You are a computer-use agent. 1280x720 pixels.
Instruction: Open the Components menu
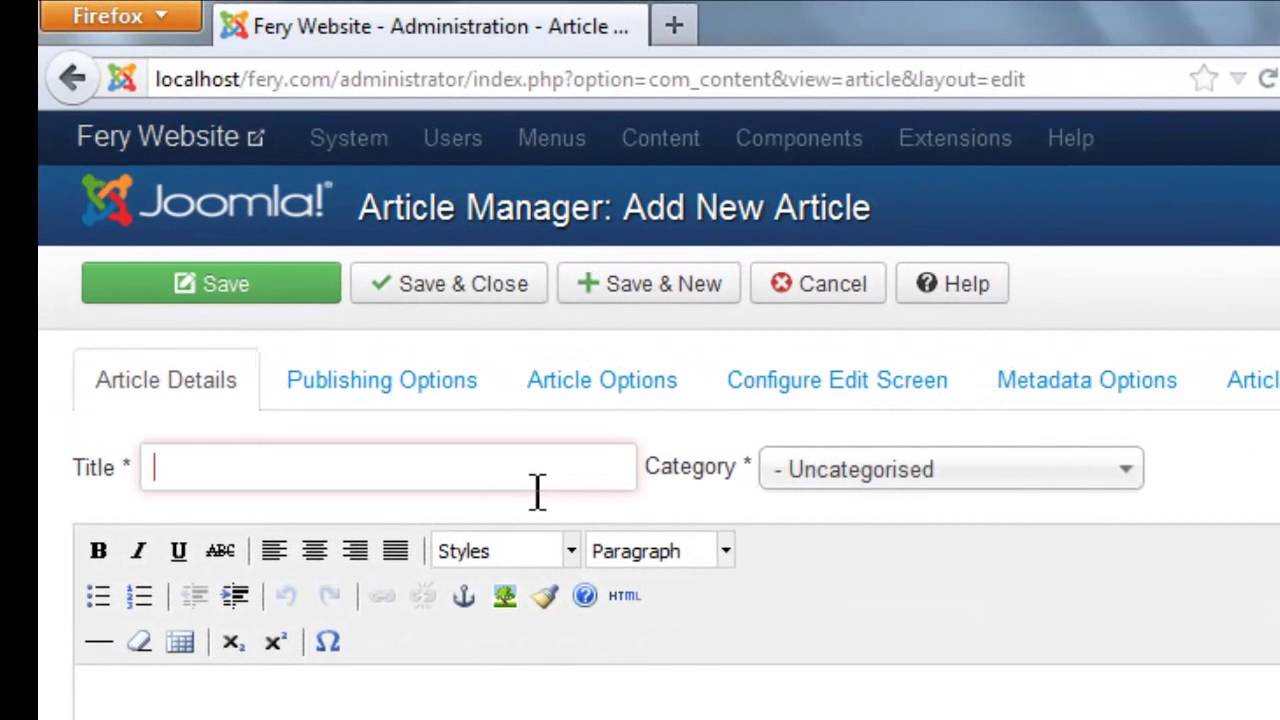pyautogui.click(x=799, y=138)
